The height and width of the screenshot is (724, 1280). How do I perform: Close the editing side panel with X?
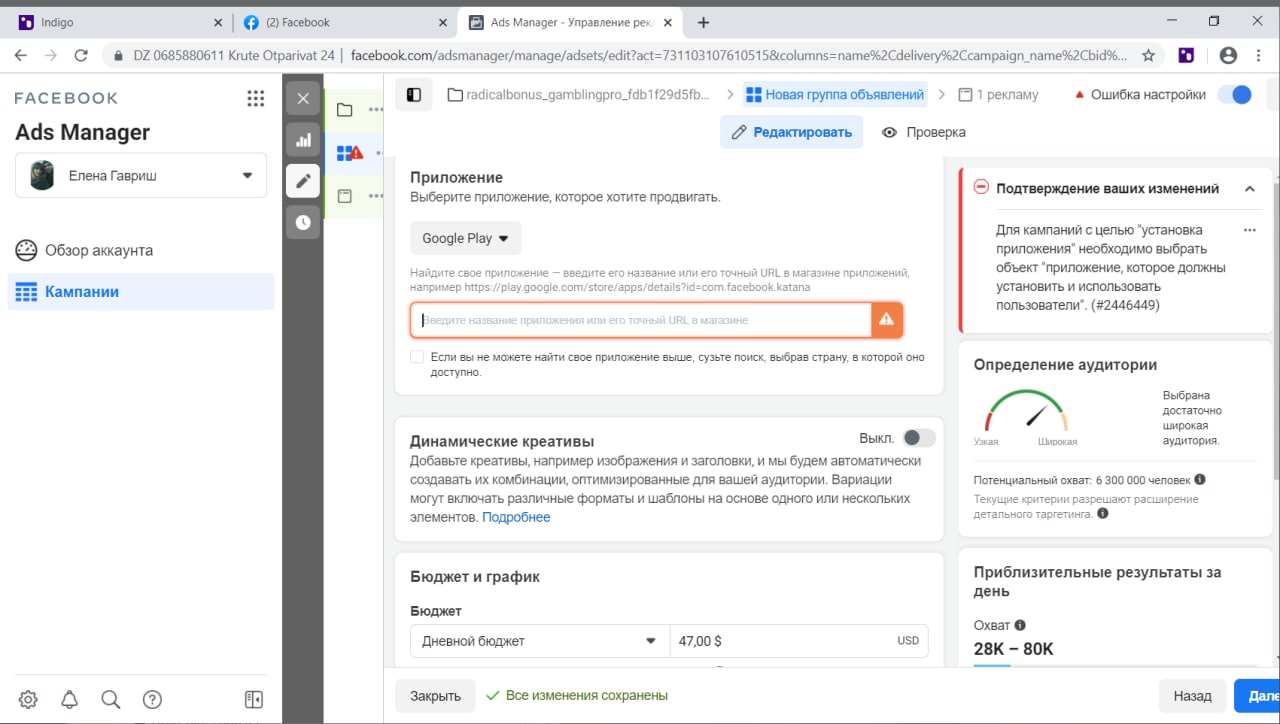pyautogui.click(x=303, y=98)
